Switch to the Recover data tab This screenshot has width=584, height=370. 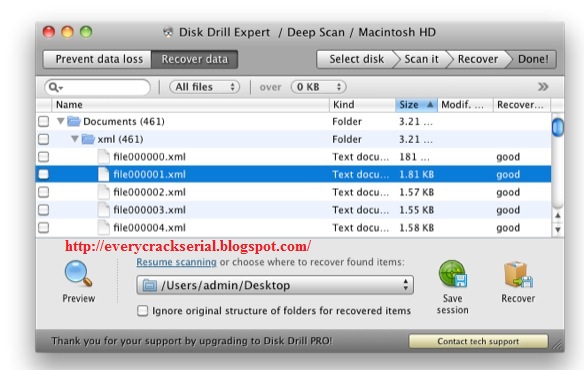[194, 59]
